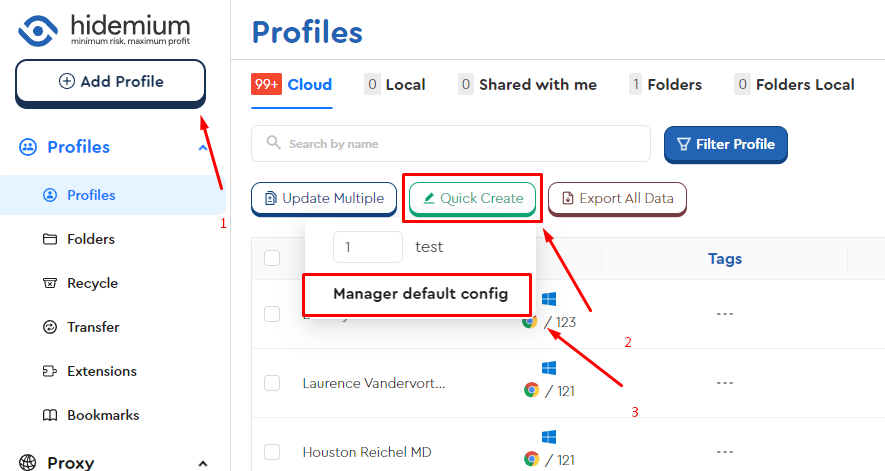
Task: Click the Hidemium eye logo
Action: pos(38,30)
